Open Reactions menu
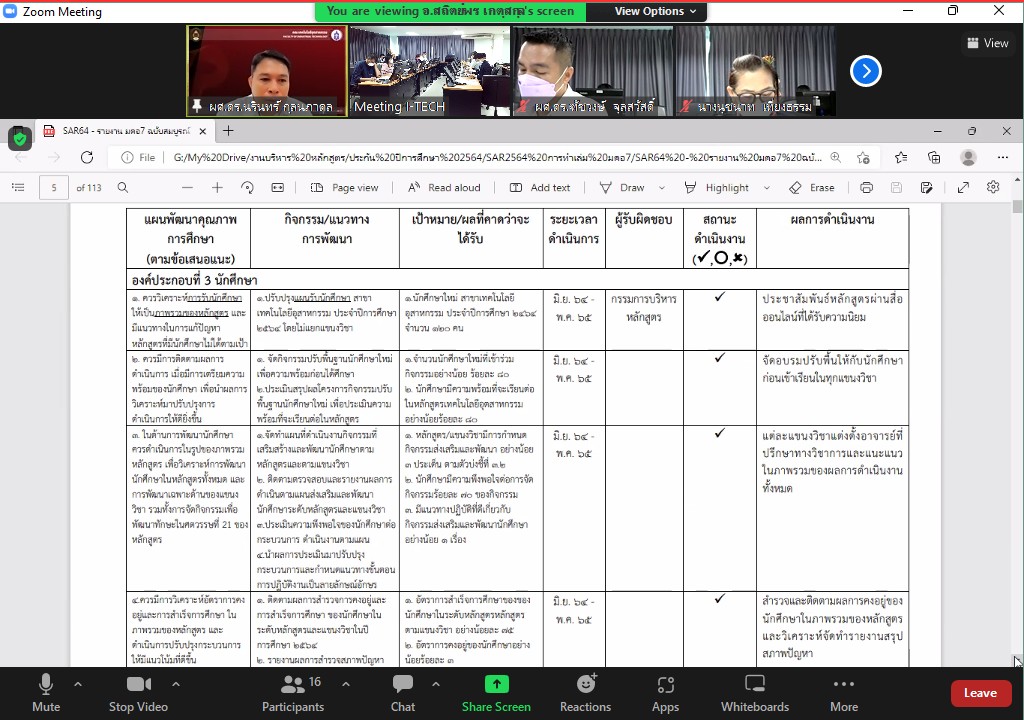The width and height of the screenshot is (1024, 720). coord(586,693)
